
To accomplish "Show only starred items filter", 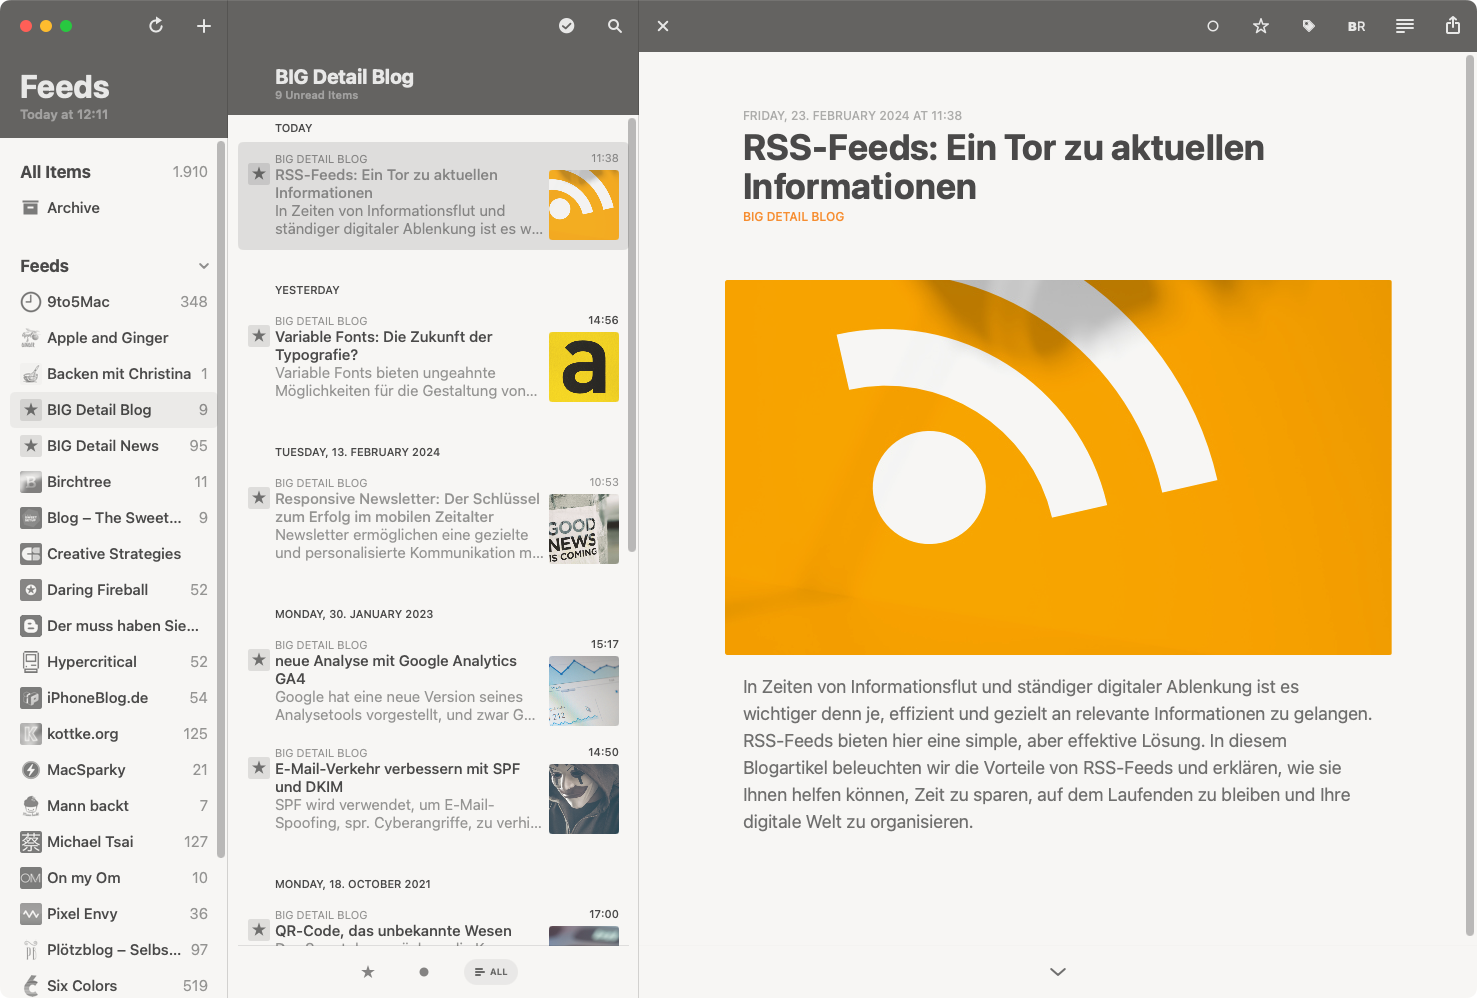I will point(368,972).
